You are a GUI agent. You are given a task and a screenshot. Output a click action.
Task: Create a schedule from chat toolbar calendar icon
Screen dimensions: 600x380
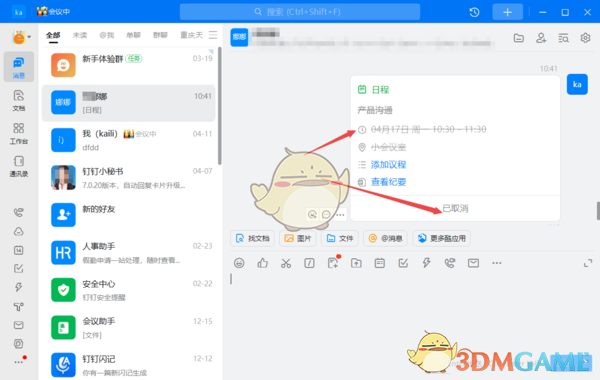coord(380,263)
